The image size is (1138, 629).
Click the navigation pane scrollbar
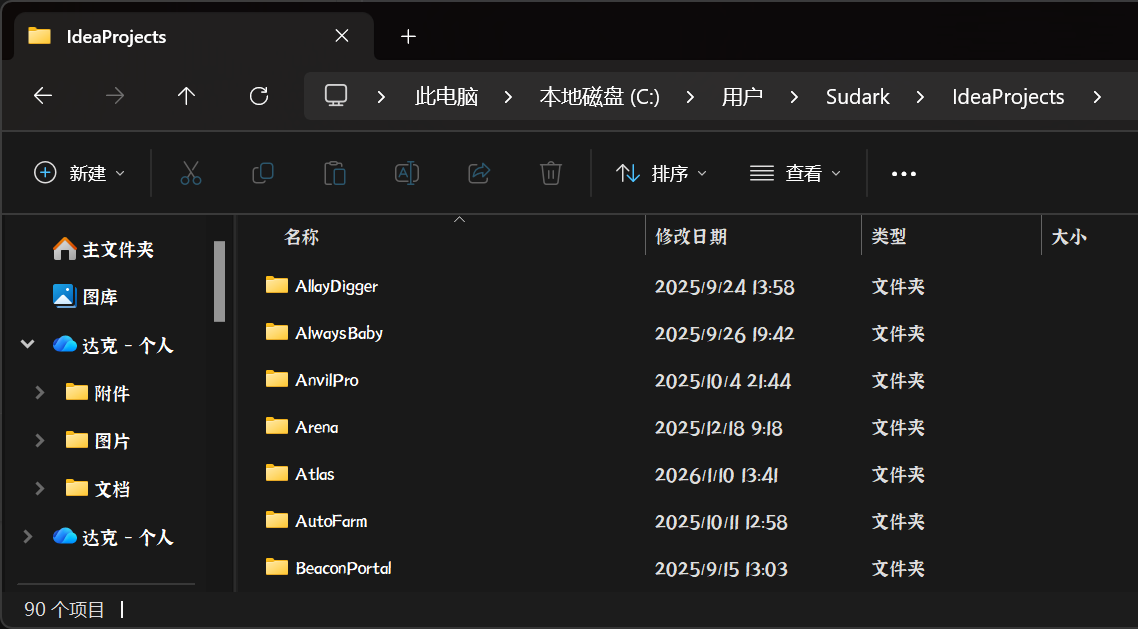(220, 281)
